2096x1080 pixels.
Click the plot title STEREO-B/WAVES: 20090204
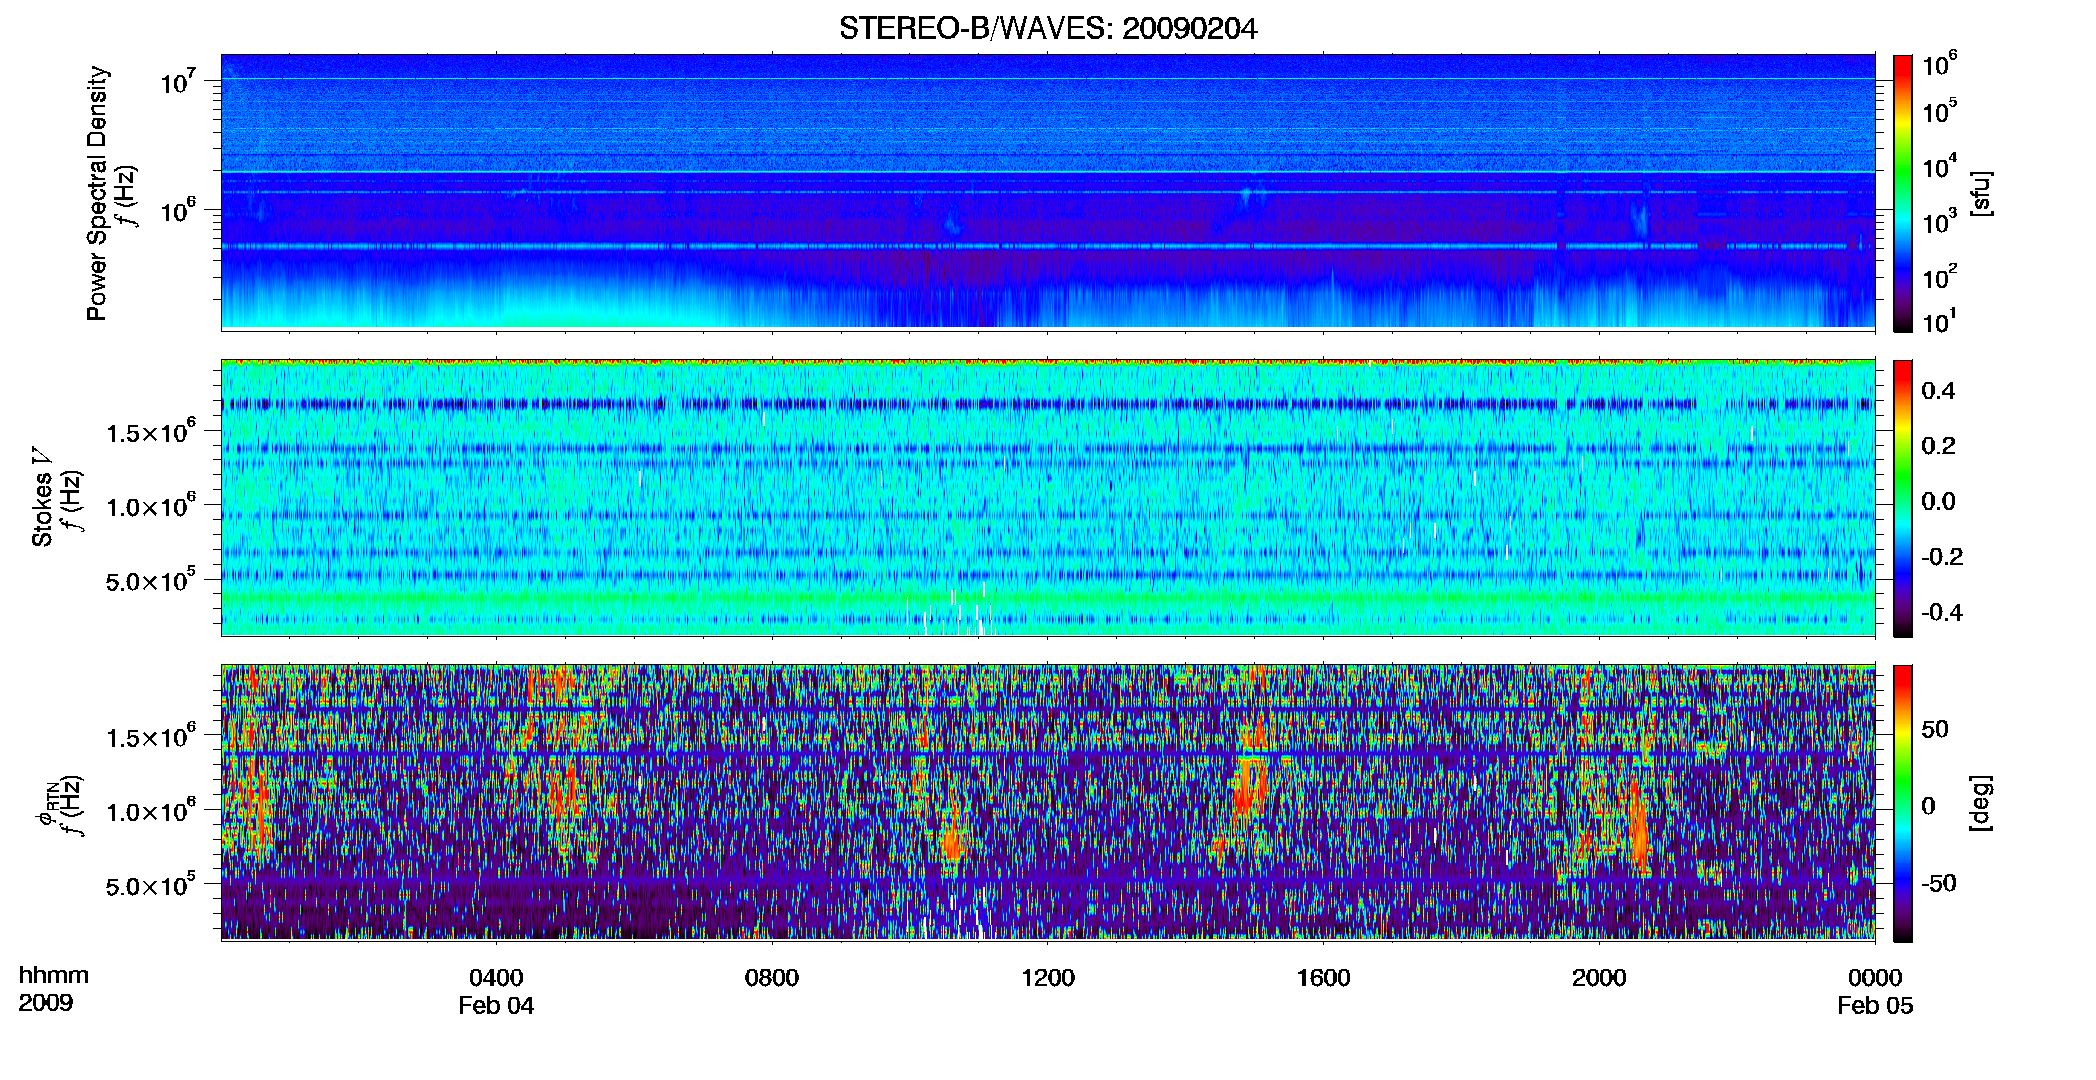point(1048,28)
